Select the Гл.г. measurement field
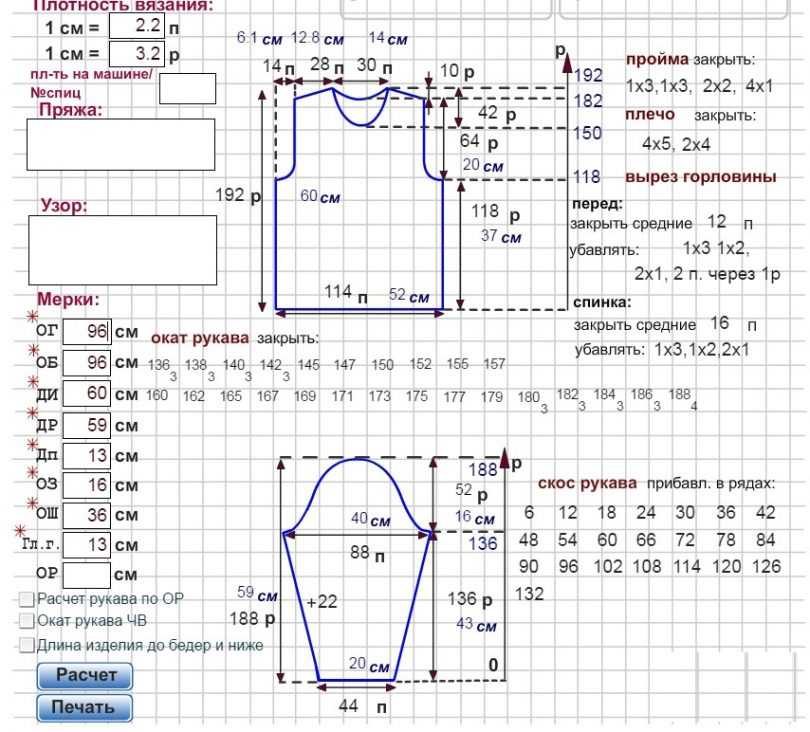The height and width of the screenshot is (732, 810). coord(86,545)
